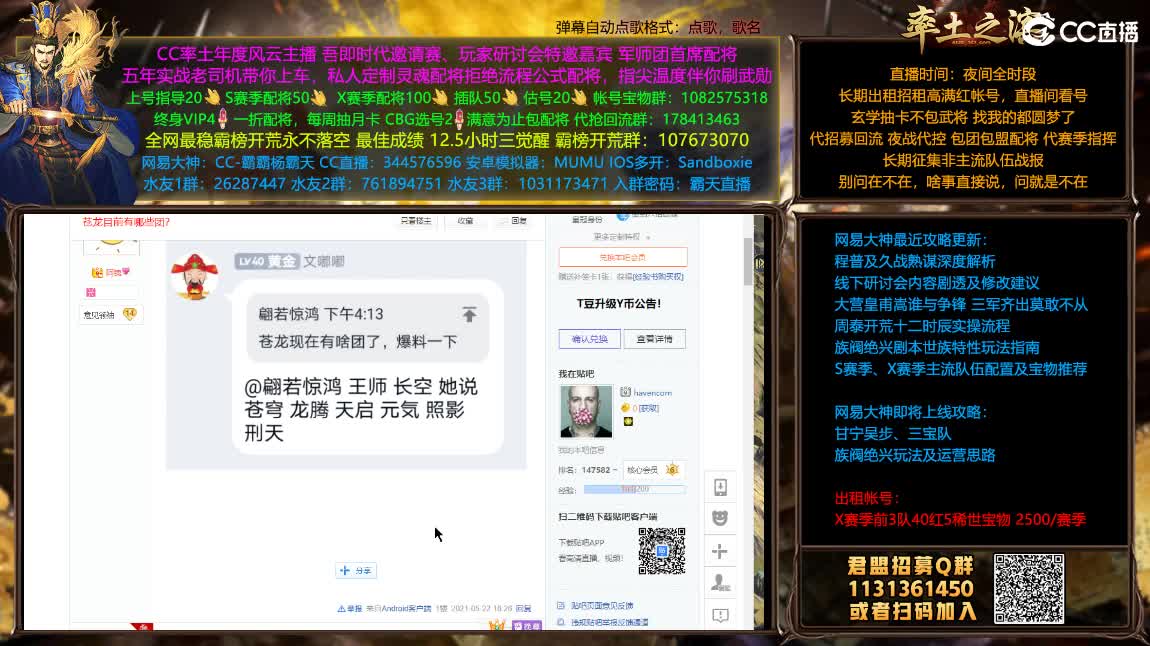Click the [获取] link
1150x646 pixels.
(648, 408)
